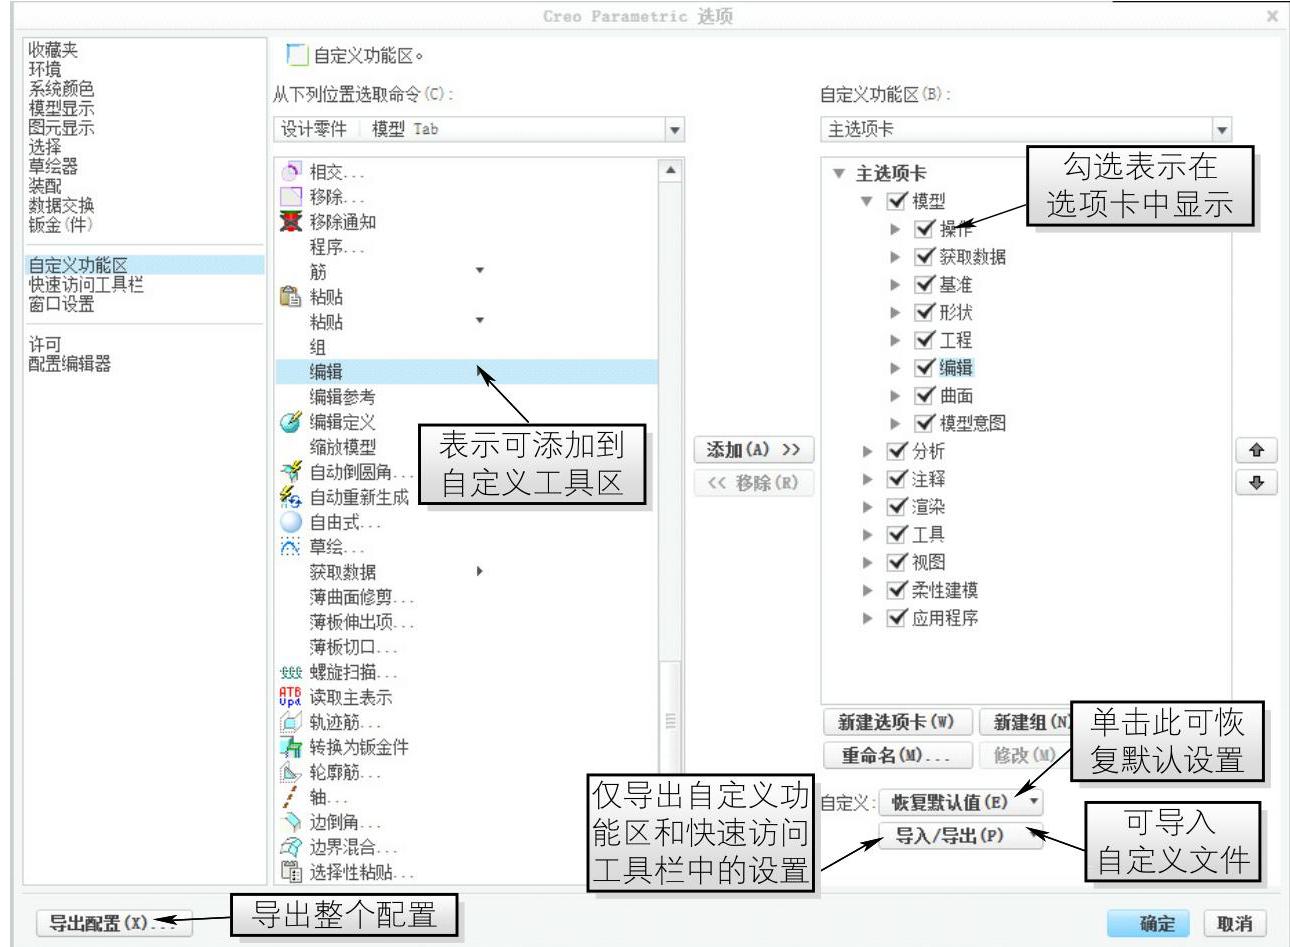Toggle the 操作 group checkbox
The width and height of the screenshot is (1290, 947).
point(925,229)
